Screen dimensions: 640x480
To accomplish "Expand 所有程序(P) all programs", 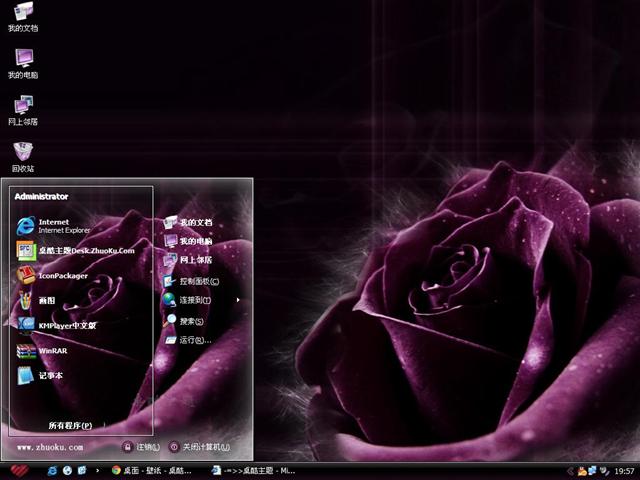I will point(70,426).
